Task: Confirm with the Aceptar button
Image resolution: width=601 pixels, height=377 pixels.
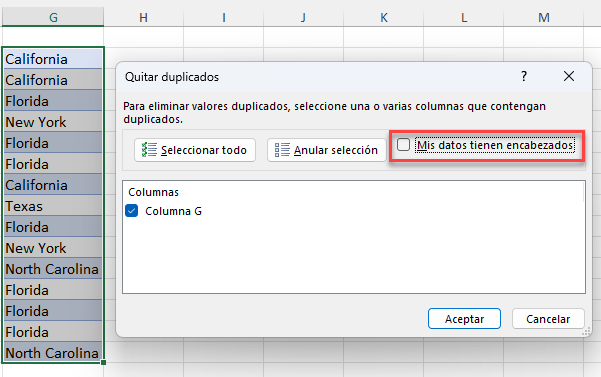Action: pyautogui.click(x=464, y=319)
